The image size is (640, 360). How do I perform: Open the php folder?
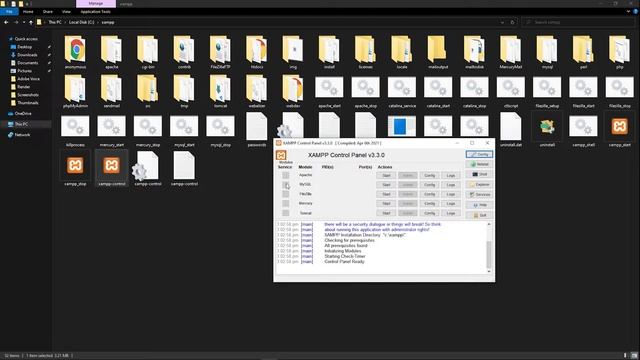620,52
